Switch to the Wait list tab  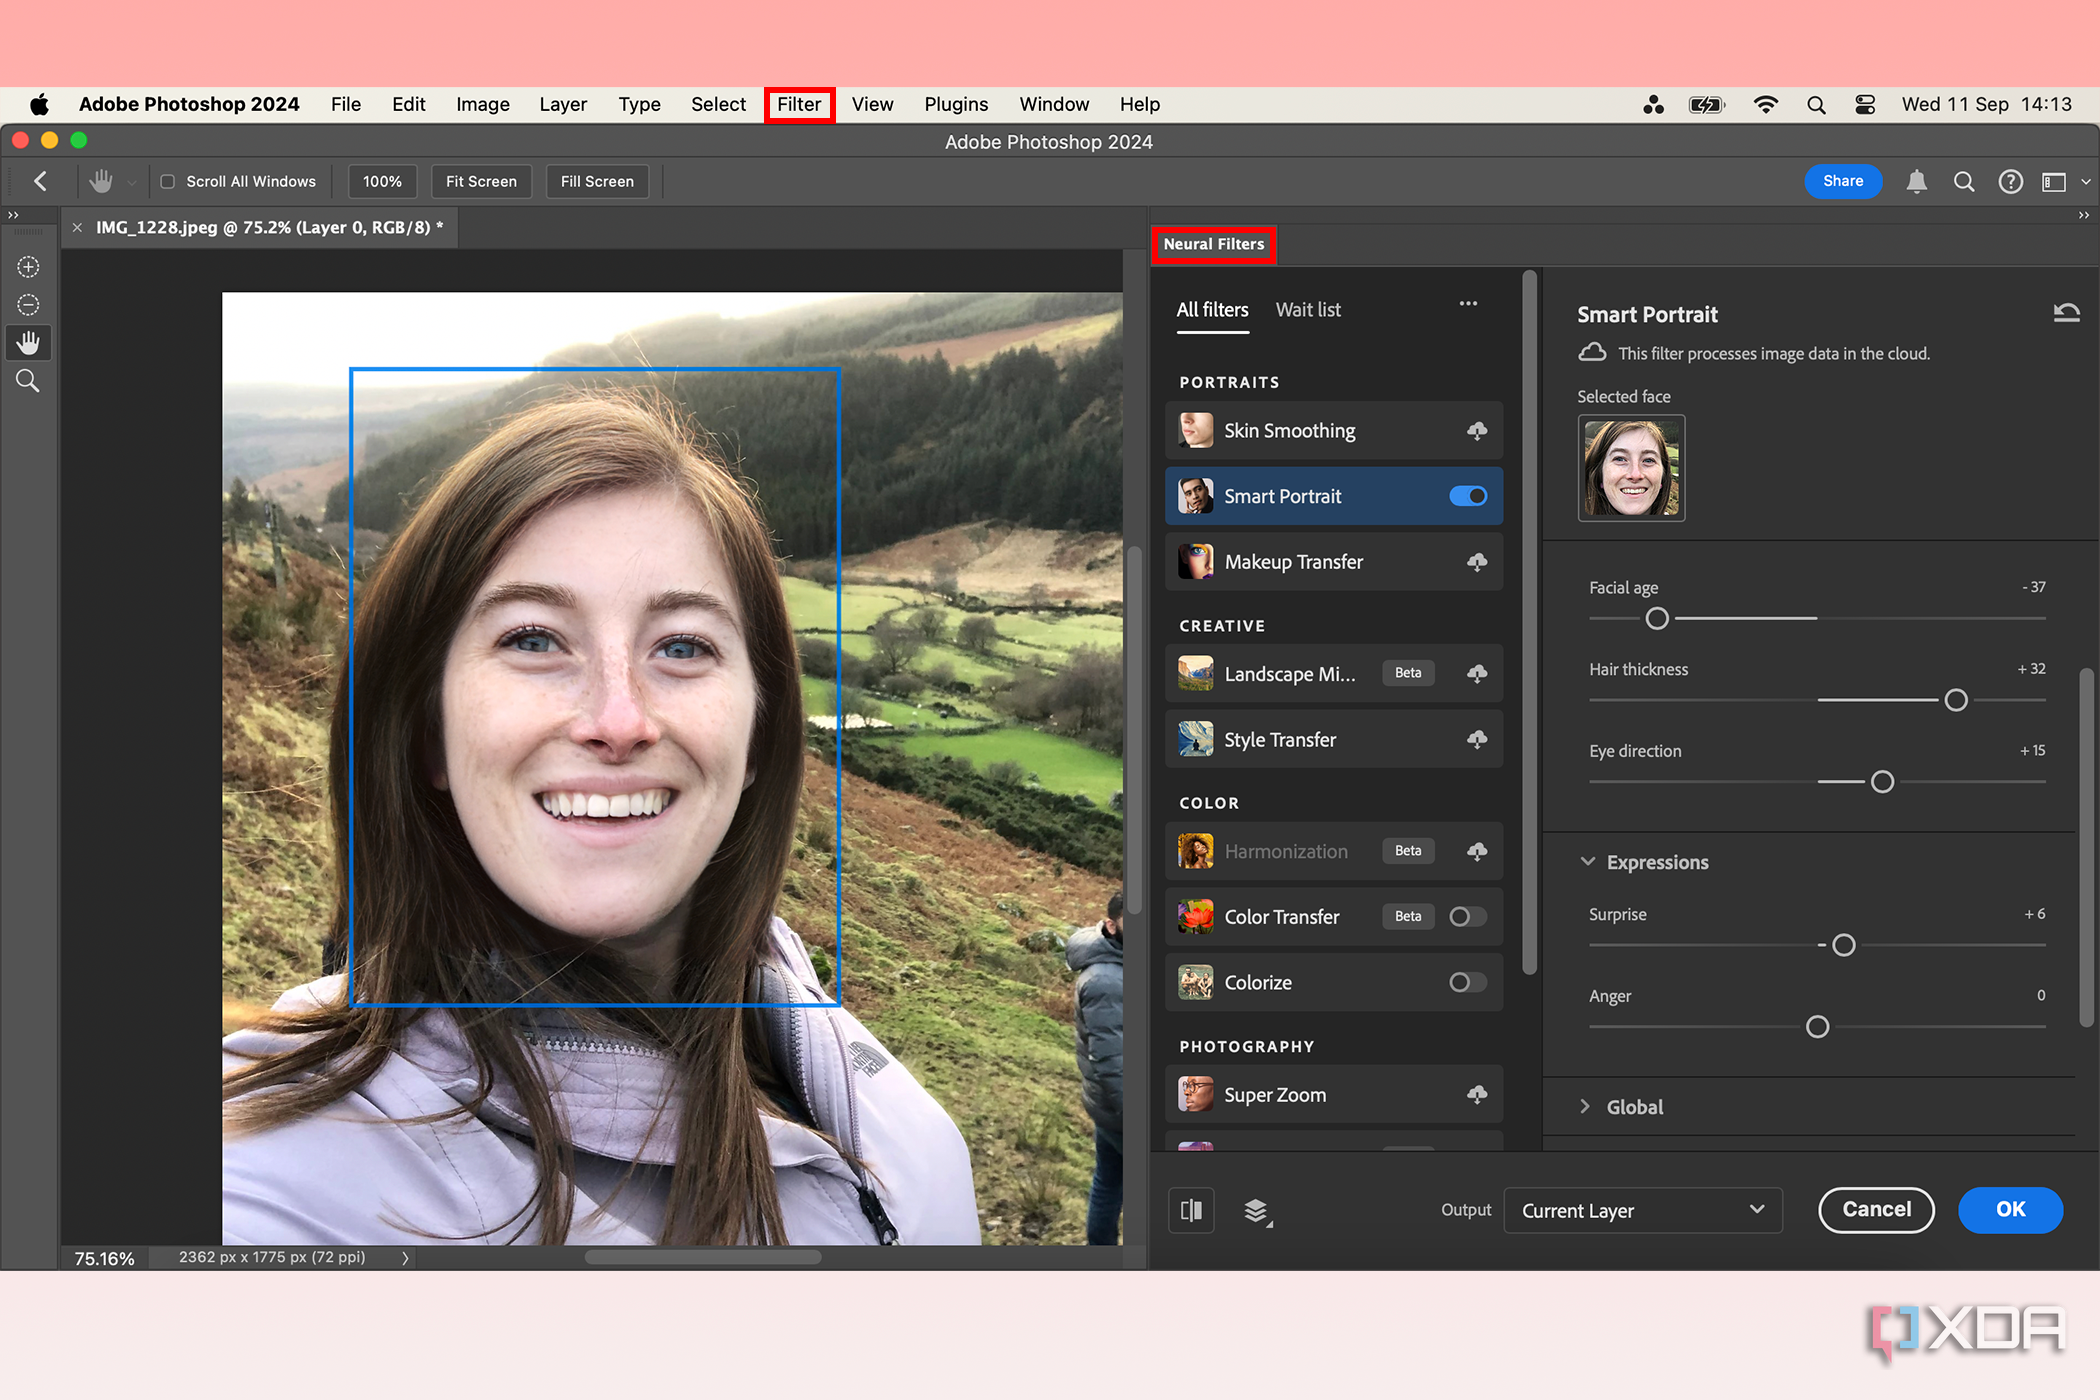1308,309
